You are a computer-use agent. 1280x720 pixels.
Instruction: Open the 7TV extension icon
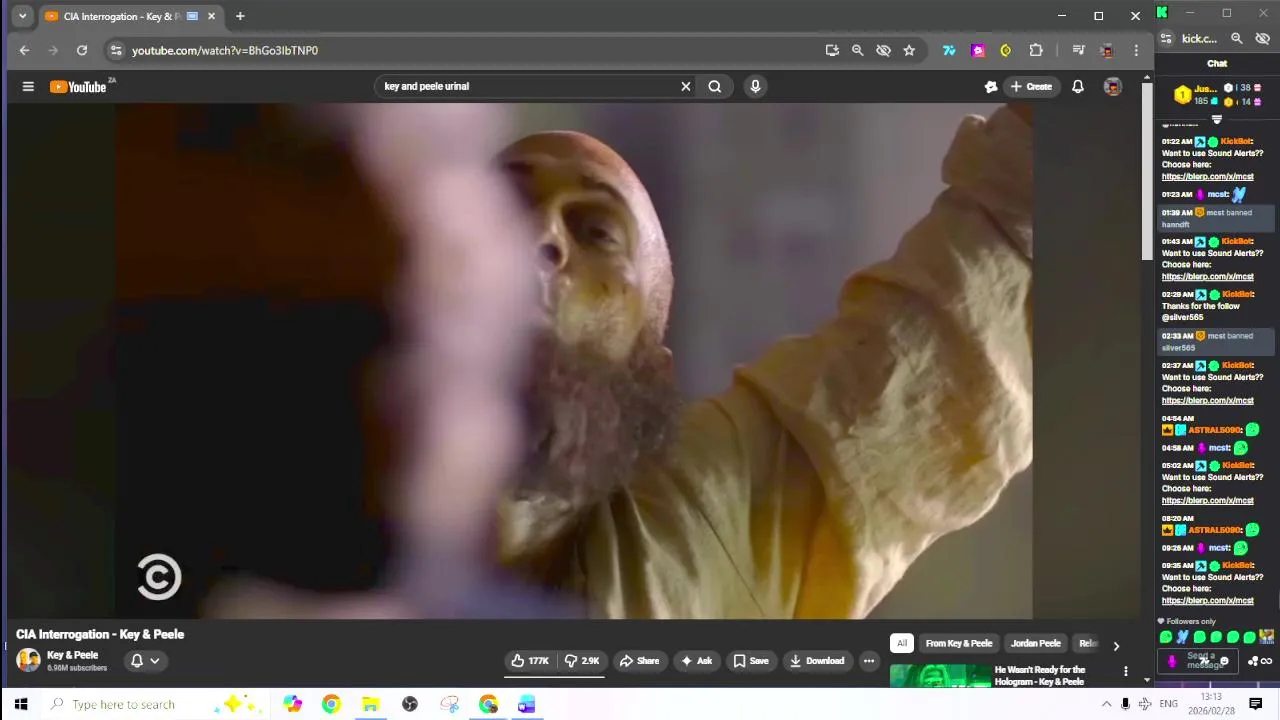tap(949, 50)
